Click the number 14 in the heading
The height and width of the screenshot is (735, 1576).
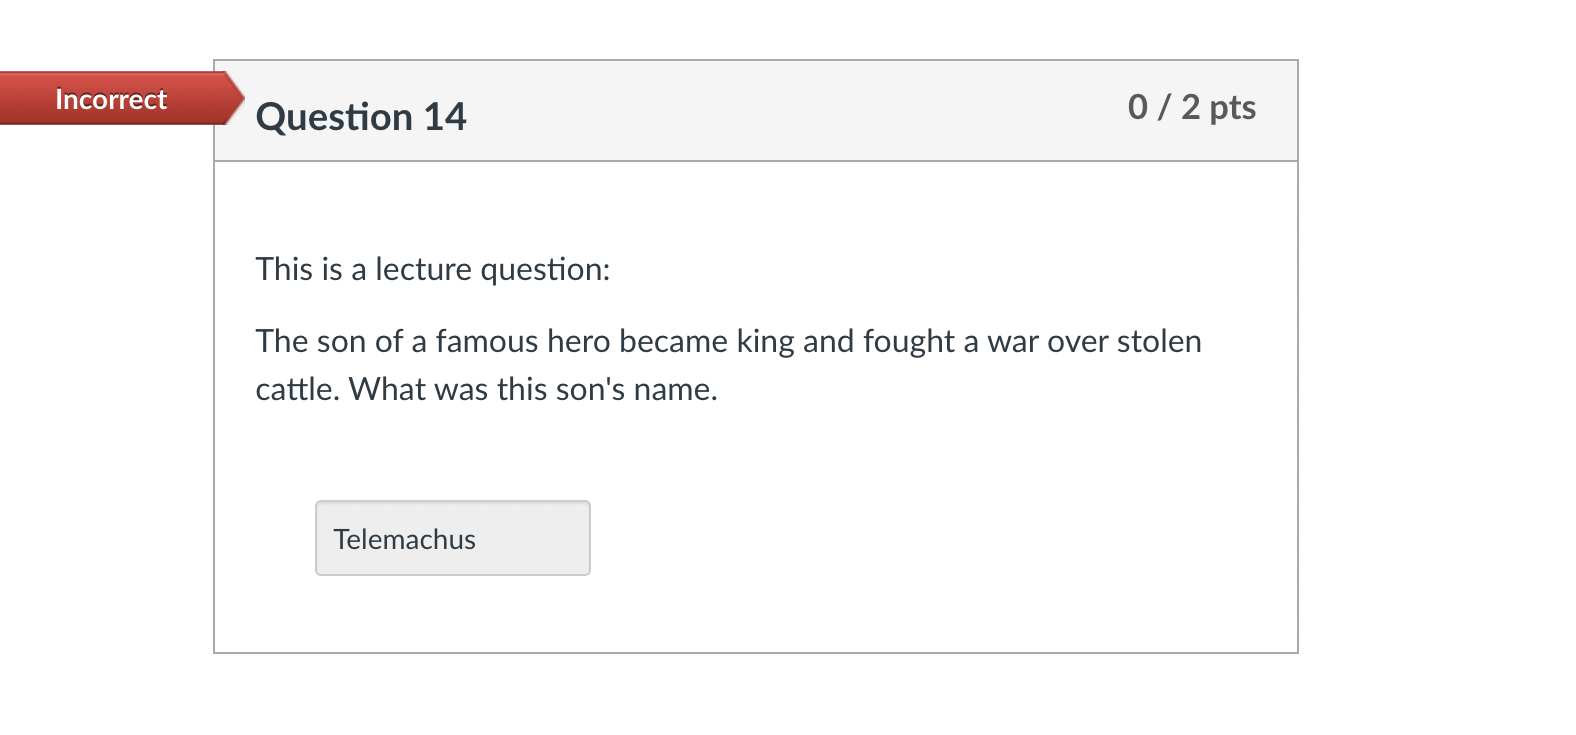point(443,117)
